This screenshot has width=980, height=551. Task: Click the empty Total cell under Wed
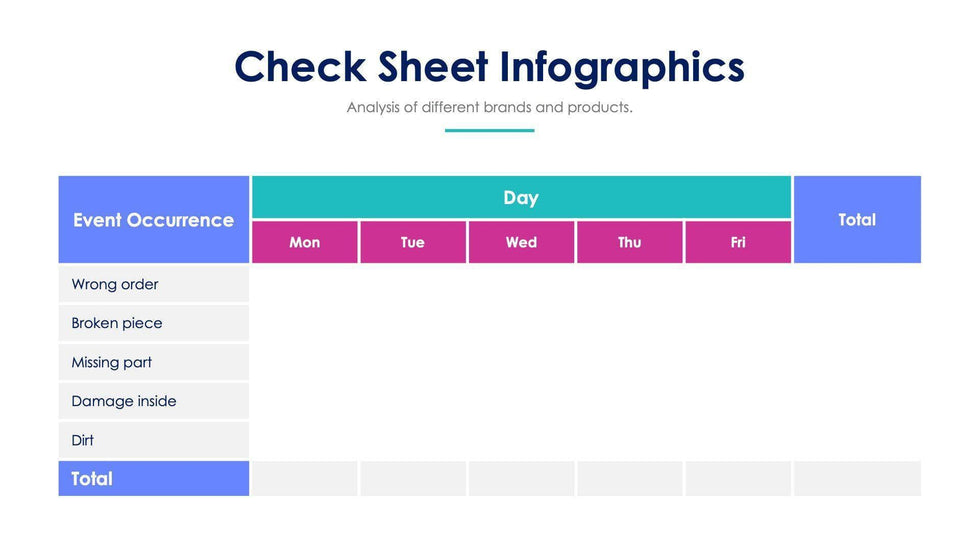coord(521,479)
